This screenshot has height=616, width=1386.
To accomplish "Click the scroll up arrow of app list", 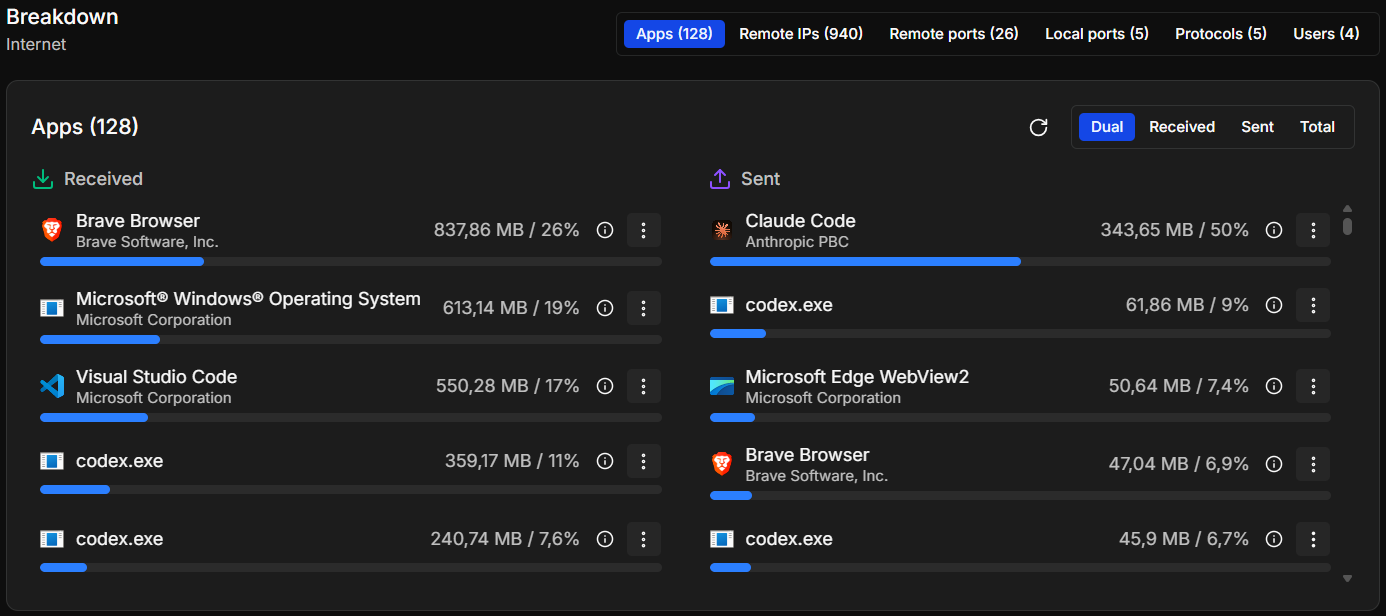I will [x=1347, y=208].
